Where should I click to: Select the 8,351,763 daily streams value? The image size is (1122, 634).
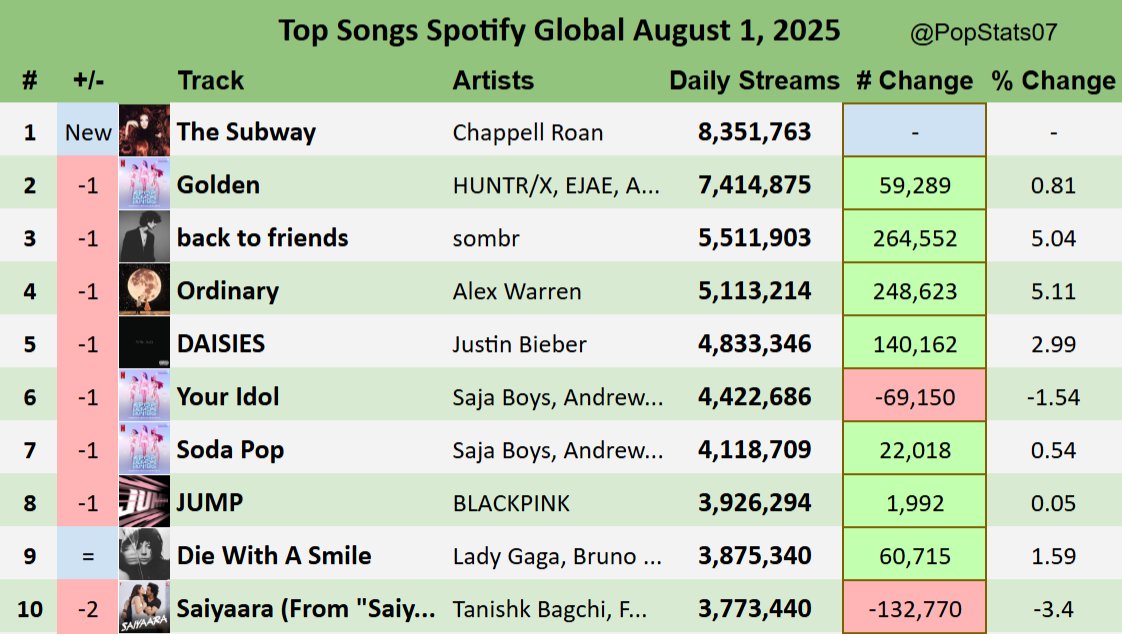tap(754, 132)
